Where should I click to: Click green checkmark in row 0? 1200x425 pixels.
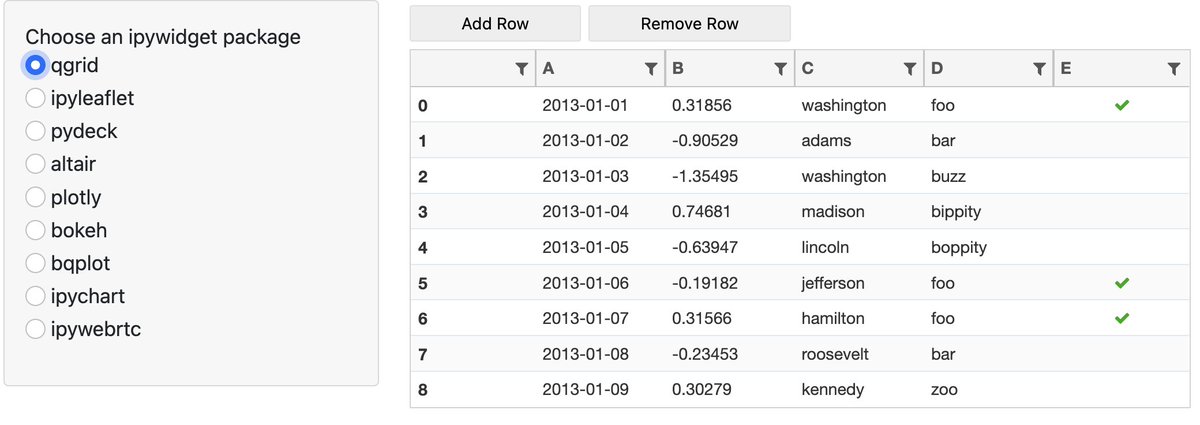[x=1122, y=105]
